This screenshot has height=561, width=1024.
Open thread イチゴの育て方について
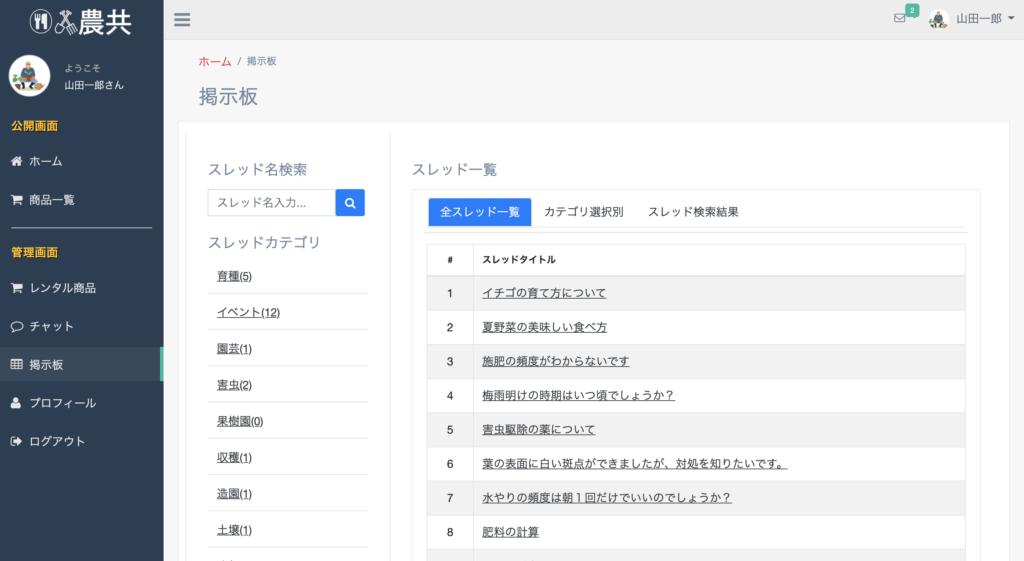tap(544, 293)
